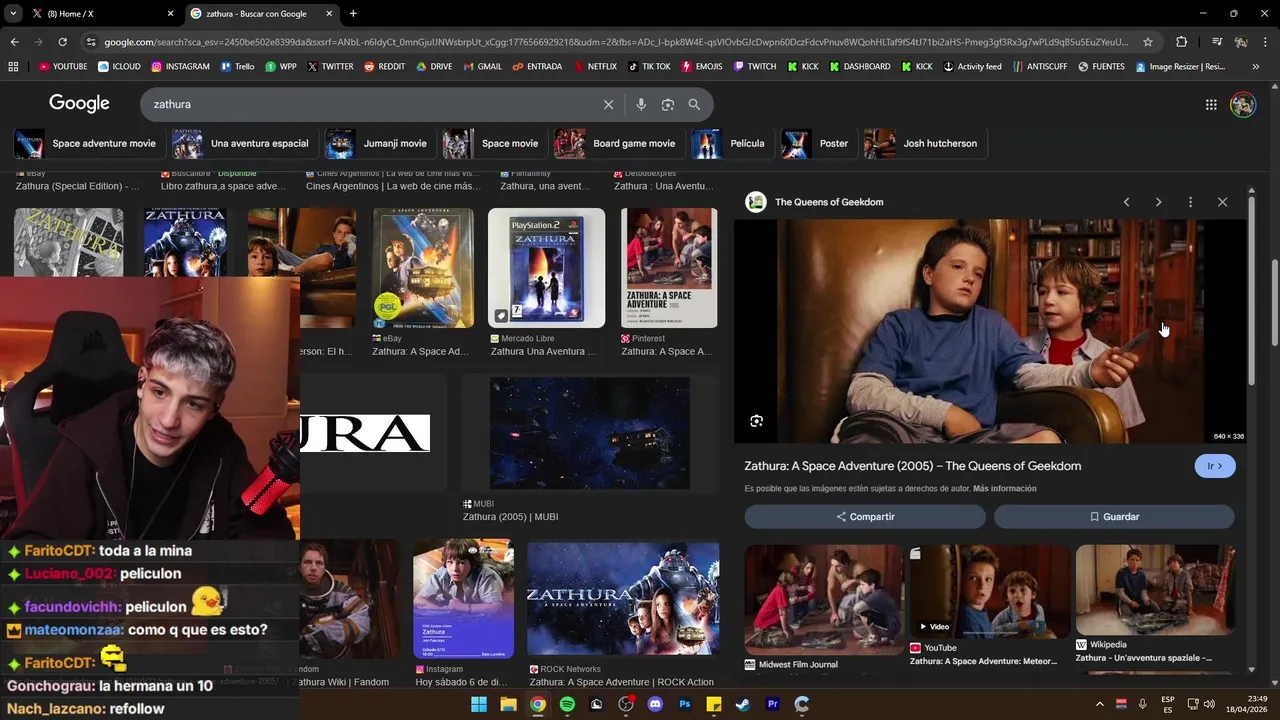The width and height of the screenshot is (1280, 720).
Task: Open the Photoshop taskbar icon
Action: click(x=684, y=704)
